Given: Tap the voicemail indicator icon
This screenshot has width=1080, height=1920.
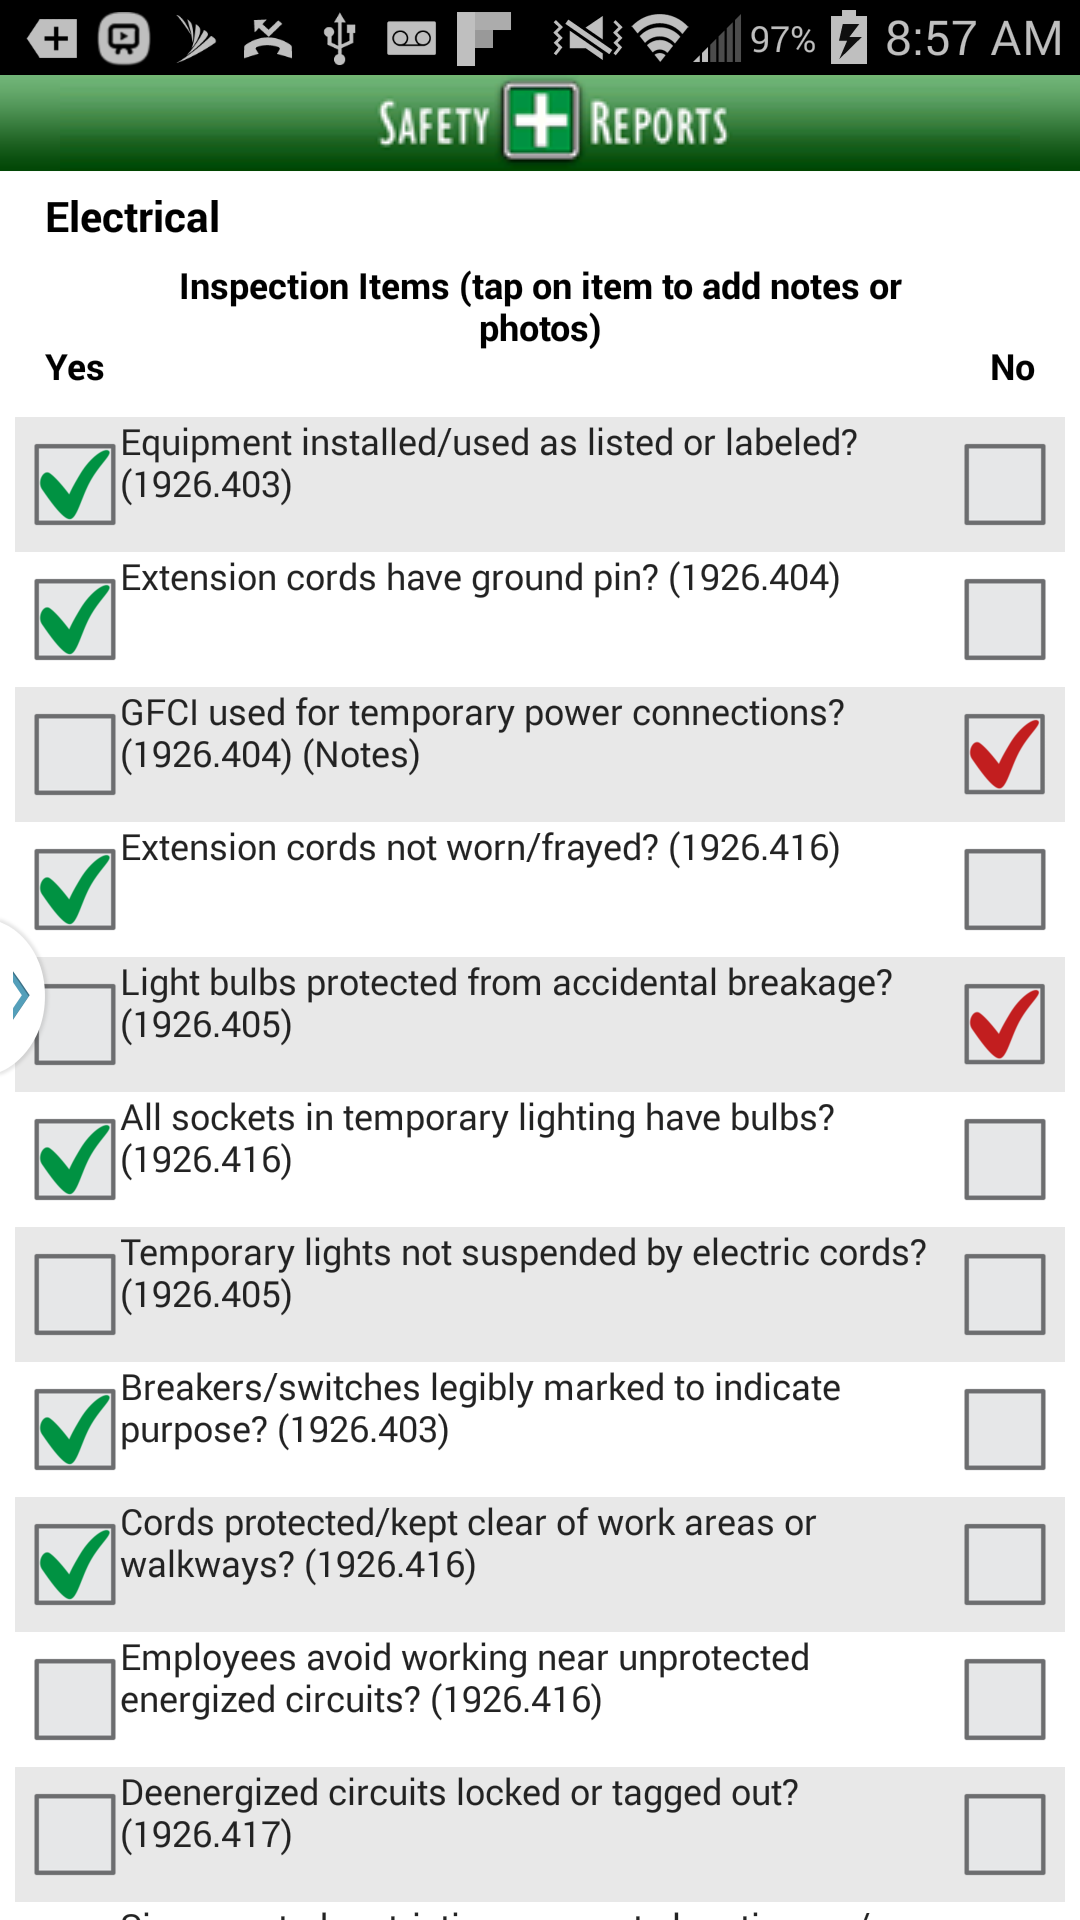Looking at the screenshot, I should pos(410,36).
